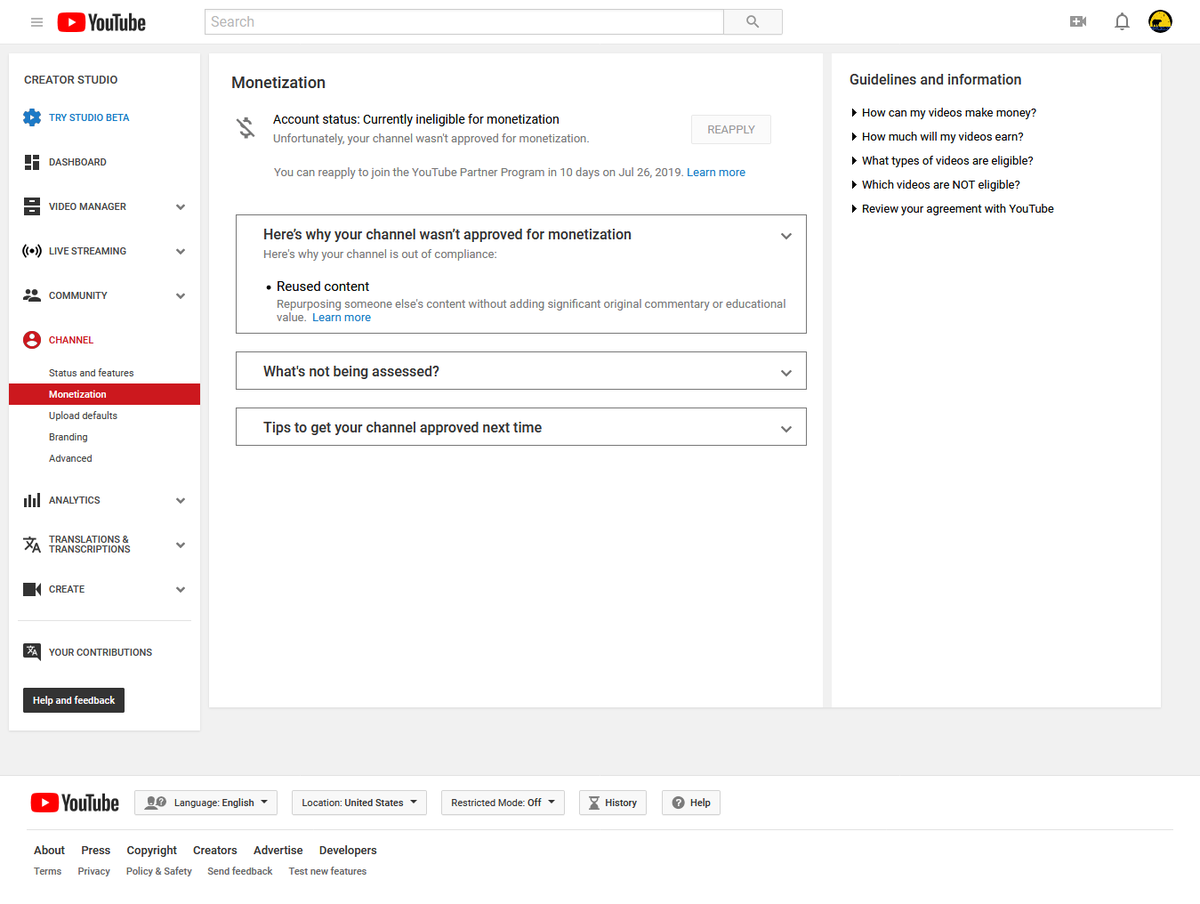Expand the Create section
Viewport: 1200px width, 904px height.
point(181,590)
